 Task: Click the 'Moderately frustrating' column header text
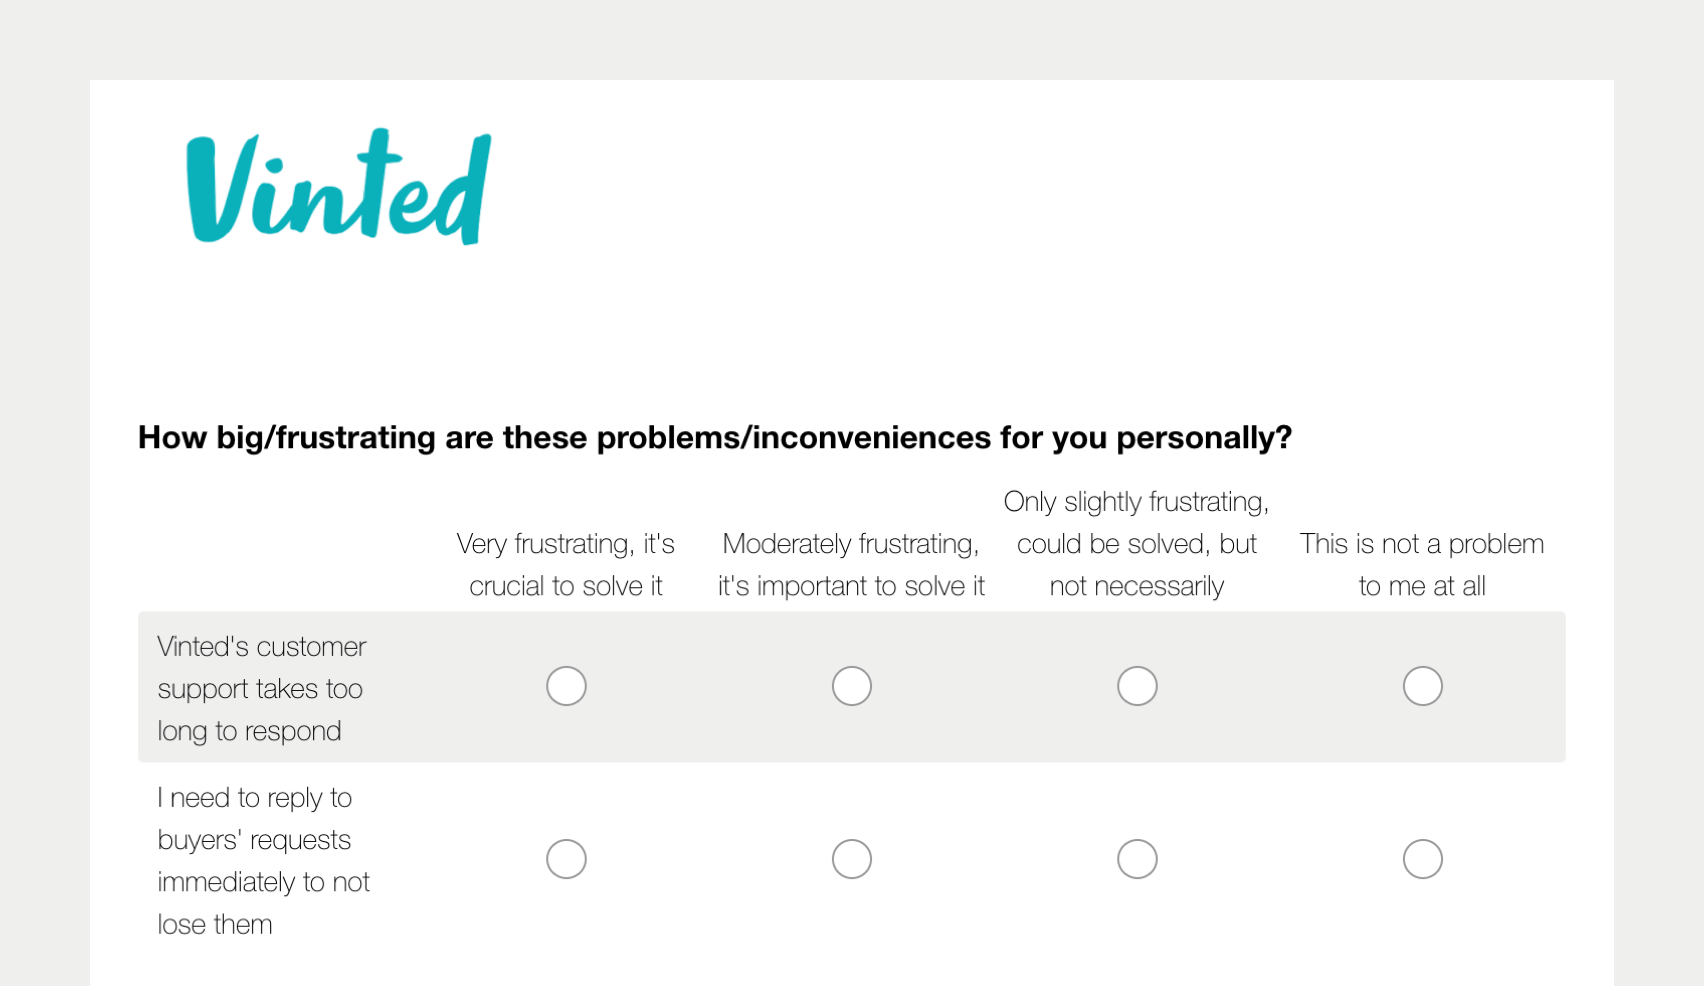[851, 565]
